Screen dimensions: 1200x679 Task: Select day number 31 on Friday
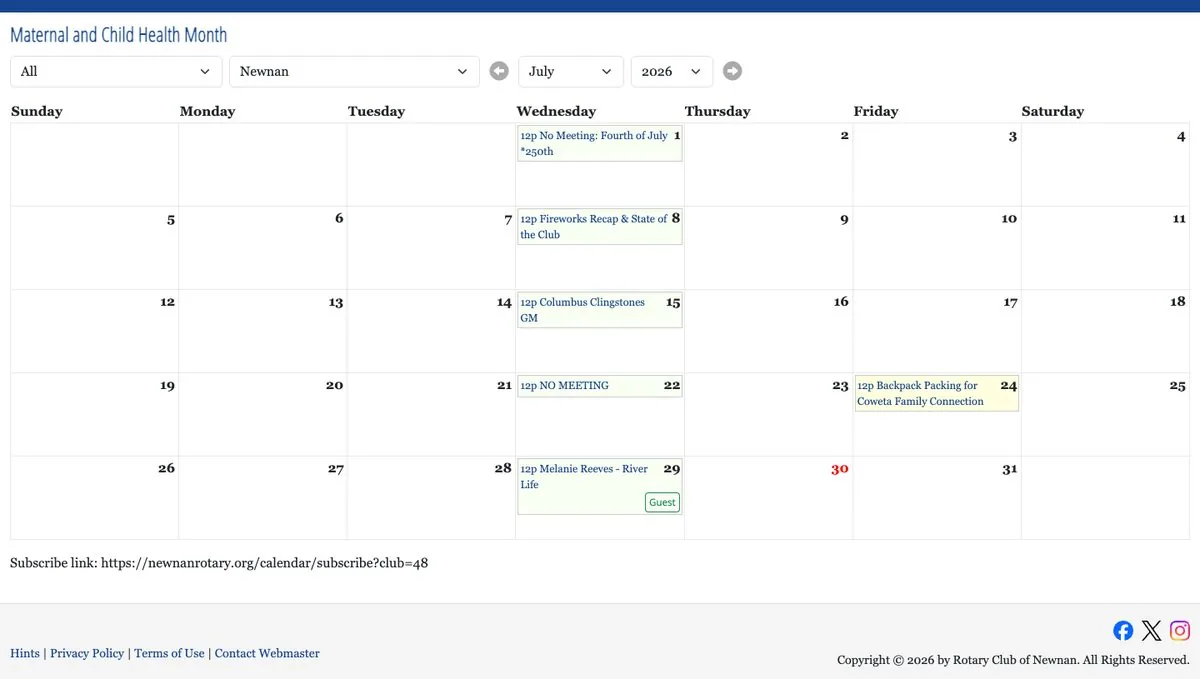[1009, 469]
